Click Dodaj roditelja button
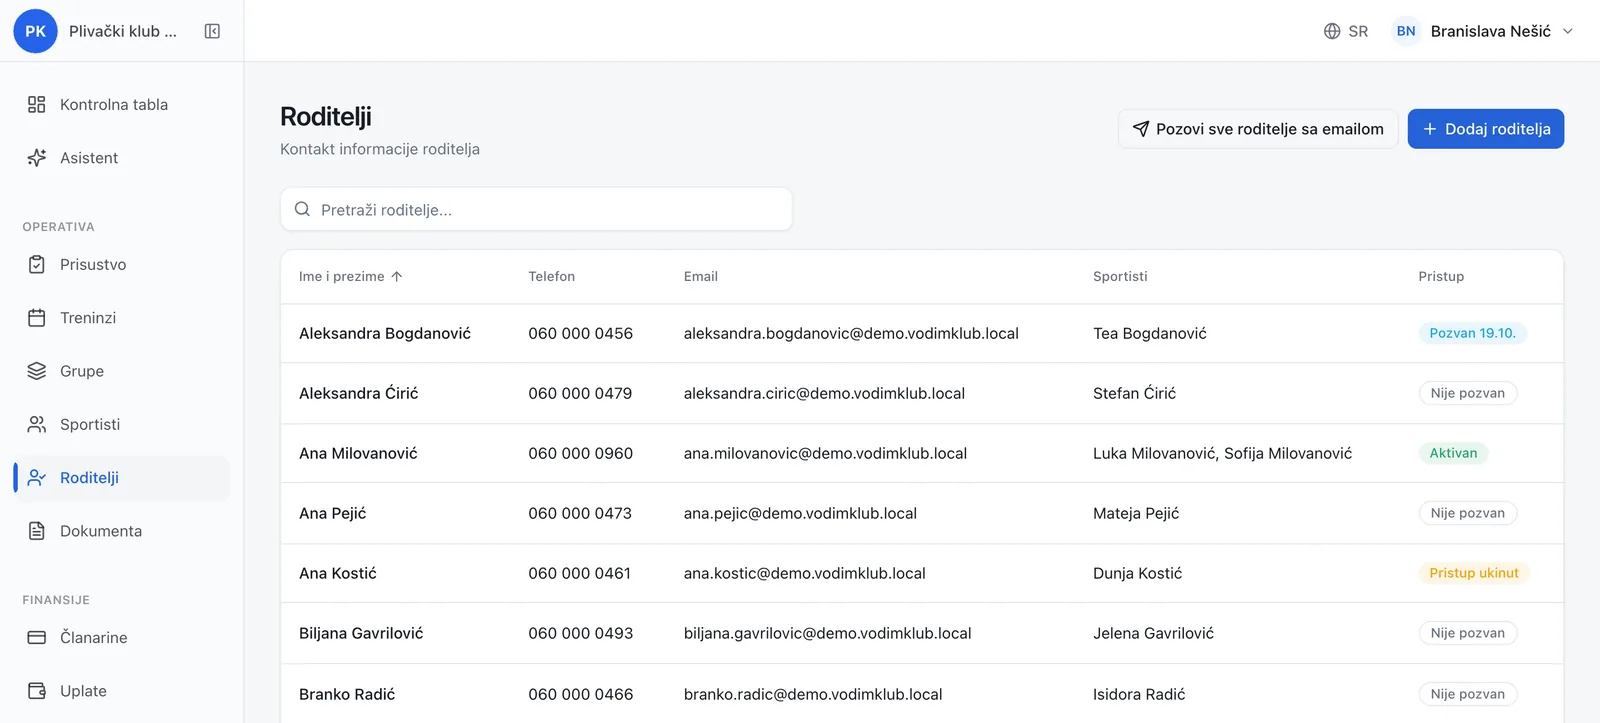The width and height of the screenshot is (1600, 723). (x=1486, y=129)
